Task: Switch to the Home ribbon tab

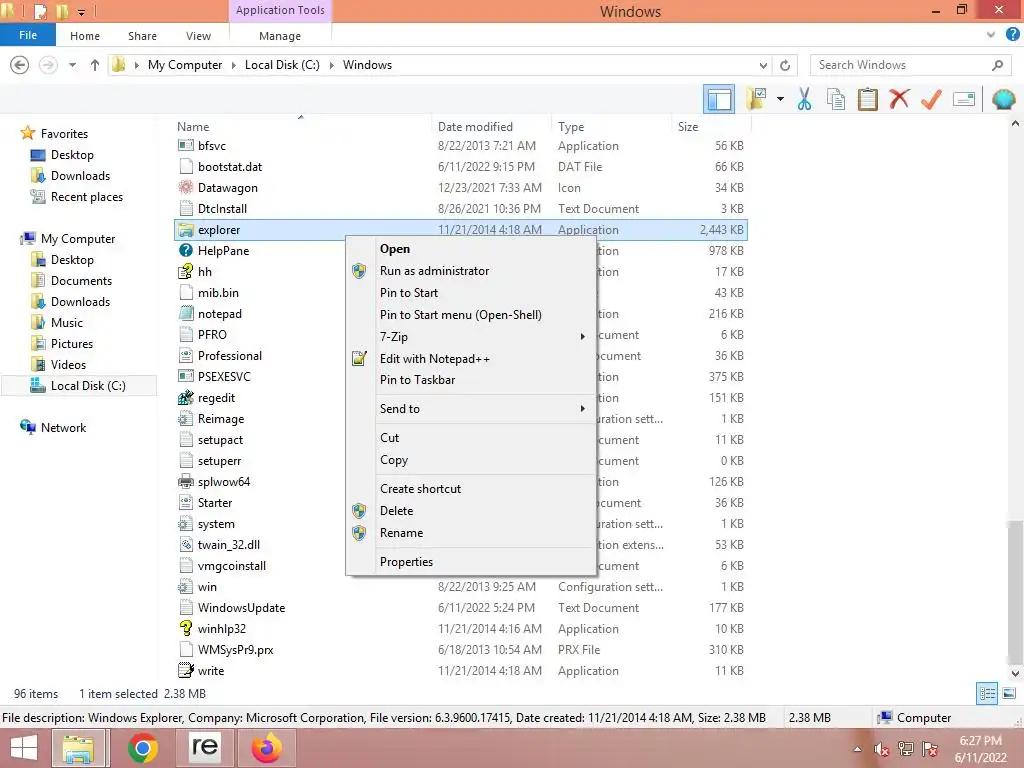Action: (85, 36)
